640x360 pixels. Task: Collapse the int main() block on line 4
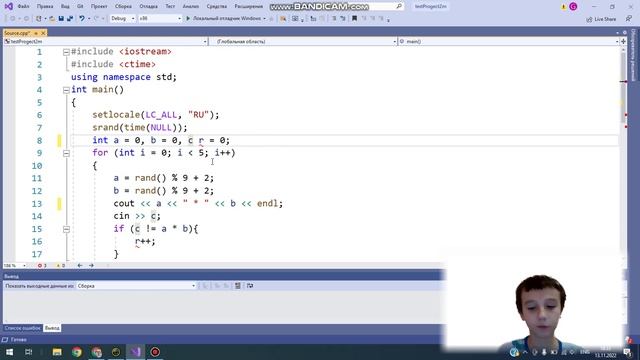coord(66,90)
